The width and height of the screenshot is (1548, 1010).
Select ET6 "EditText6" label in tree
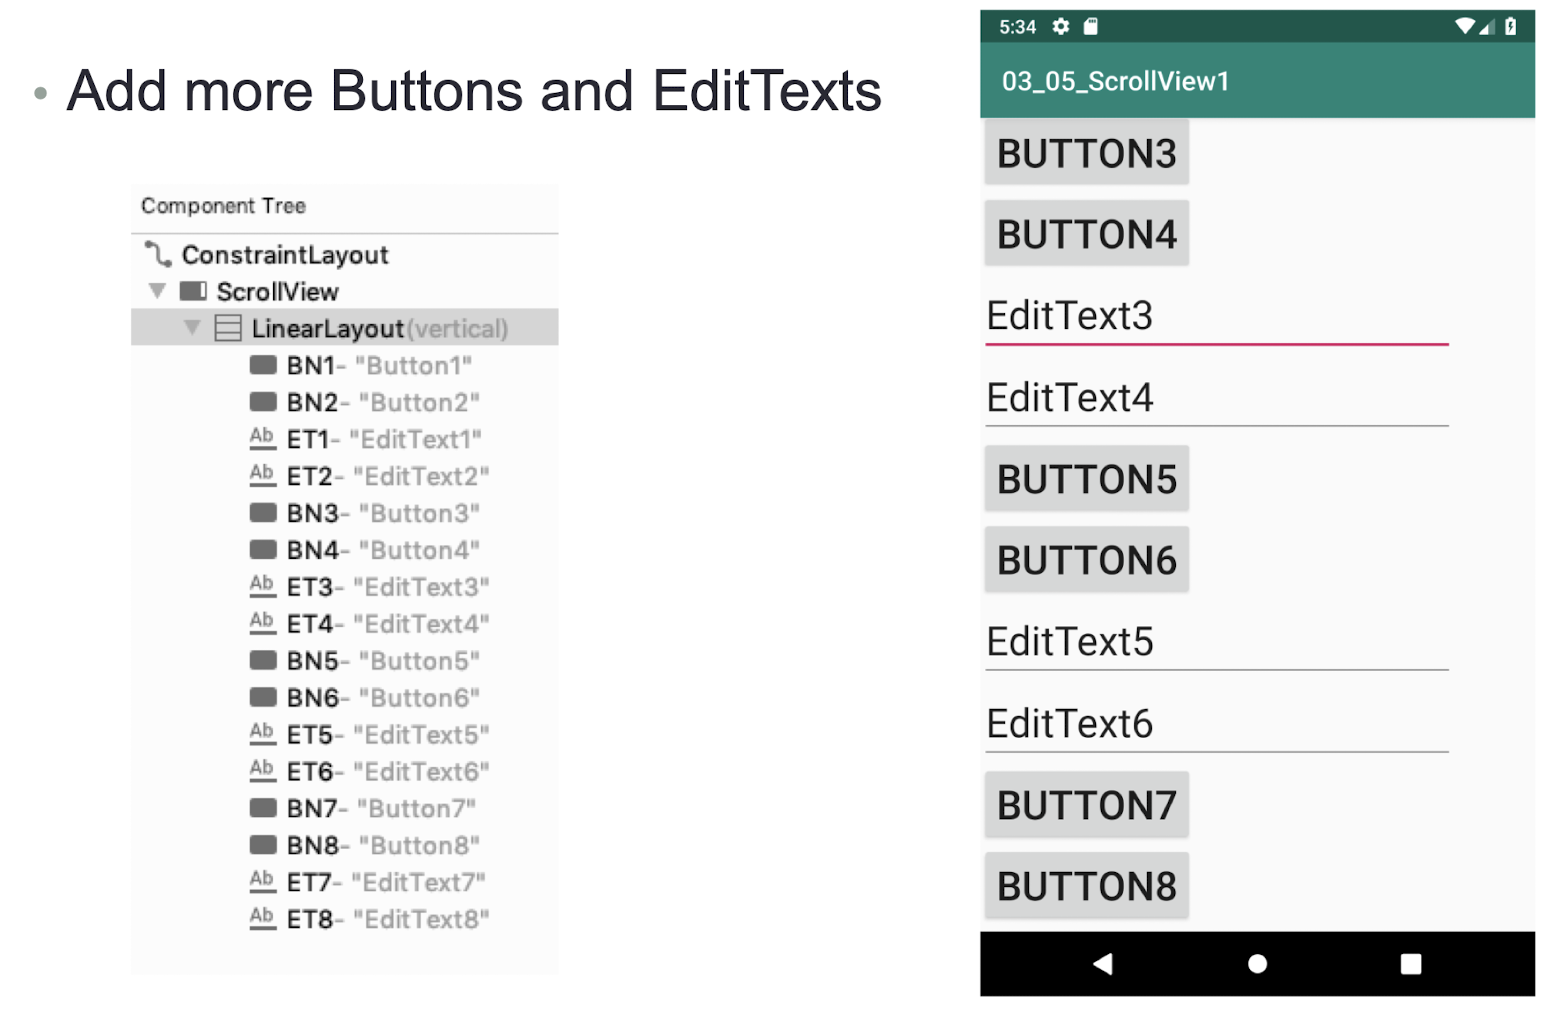(x=388, y=772)
